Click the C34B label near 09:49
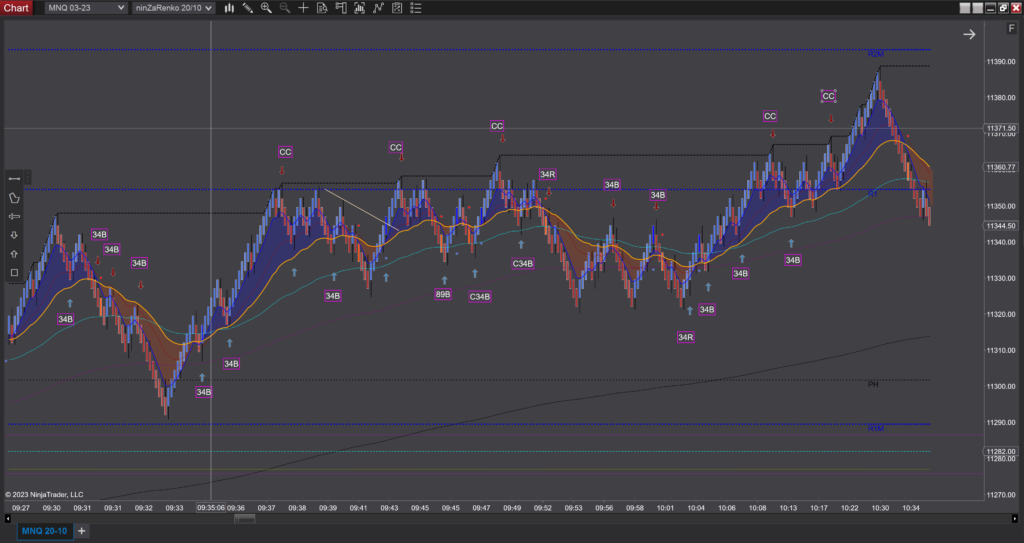1024x543 pixels. [522, 264]
